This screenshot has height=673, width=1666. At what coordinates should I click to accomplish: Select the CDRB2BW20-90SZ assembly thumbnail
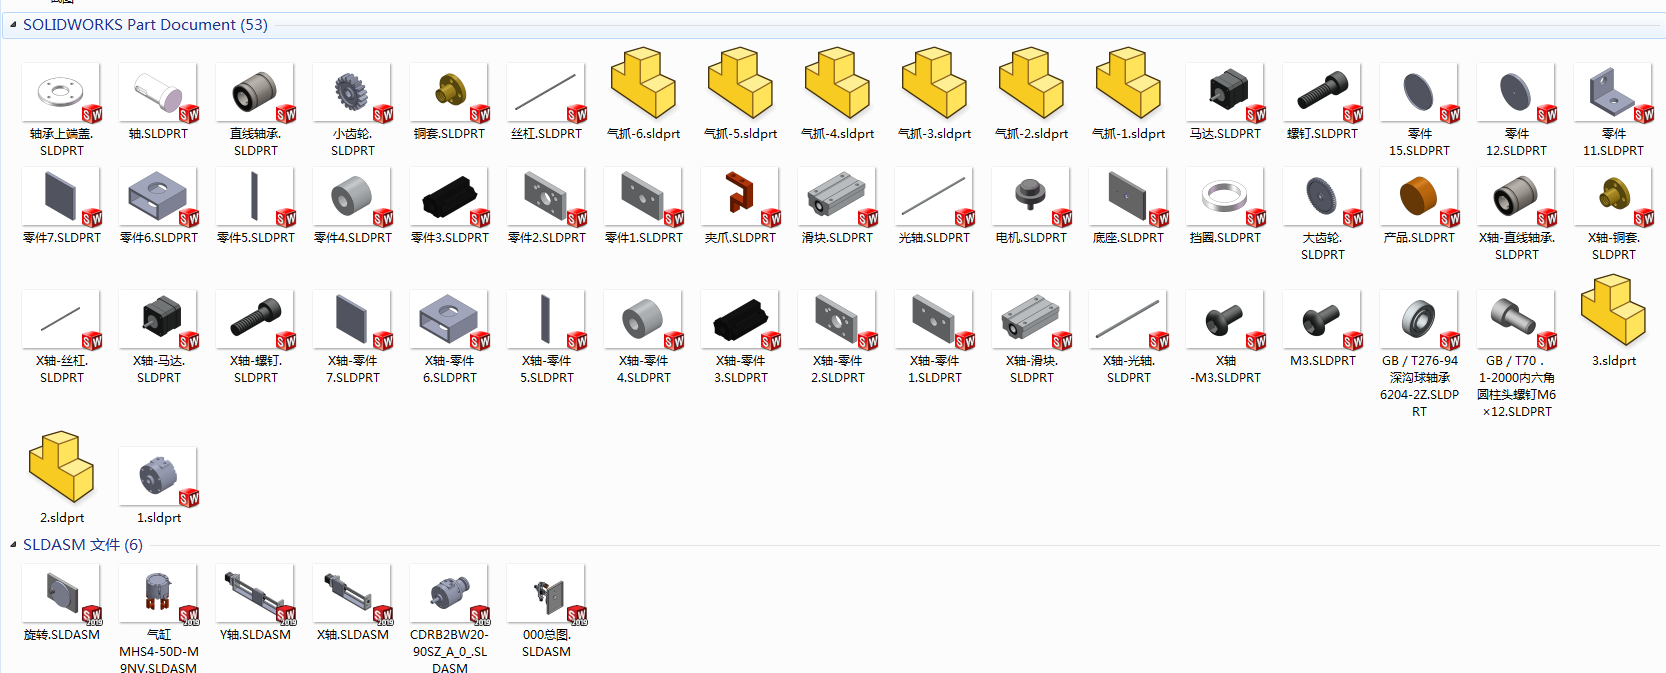point(450,594)
